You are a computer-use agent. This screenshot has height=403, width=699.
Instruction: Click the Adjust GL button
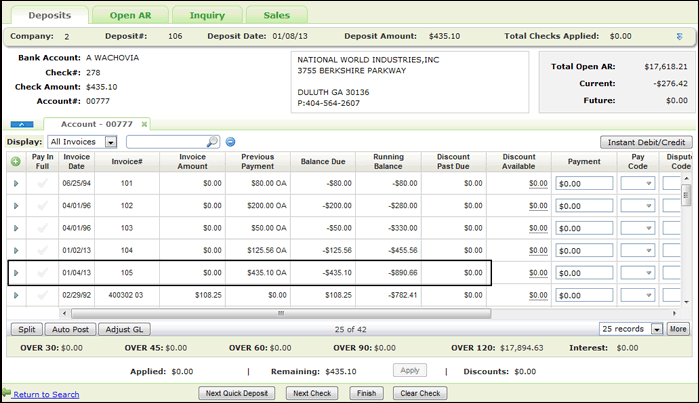124,329
